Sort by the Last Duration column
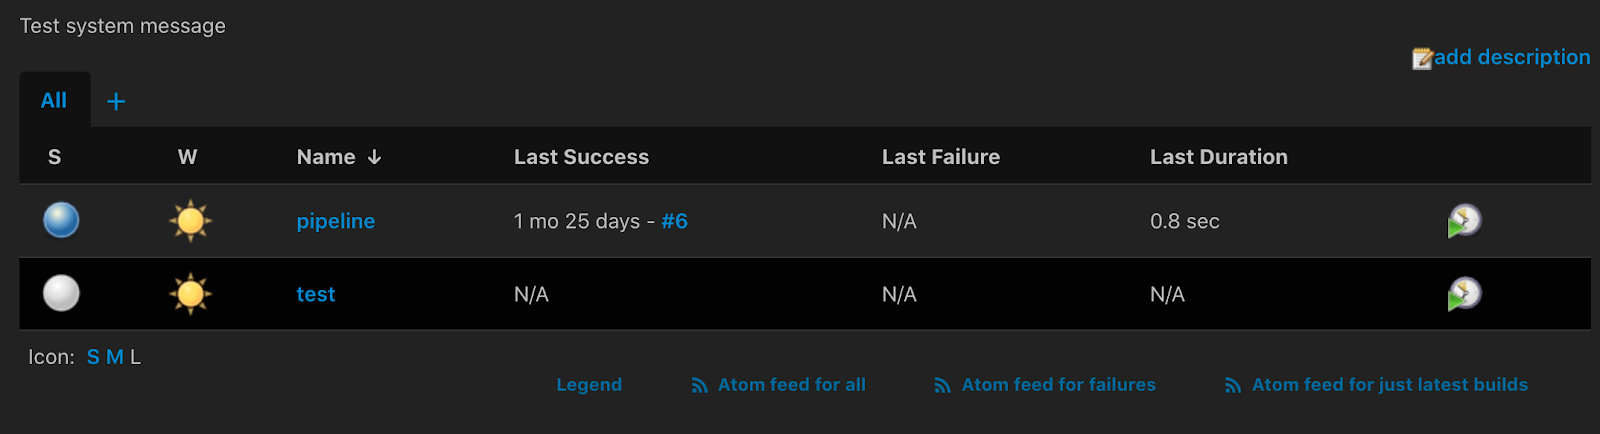Image resolution: width=1600 pixels, height=434 pixels. tap(1219, 157)
